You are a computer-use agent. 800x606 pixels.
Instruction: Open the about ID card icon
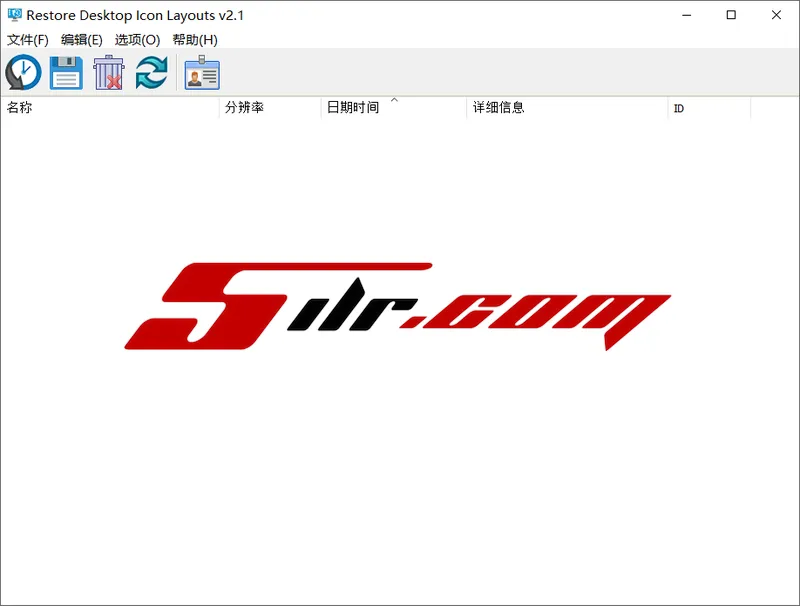[x=202, y=72]
